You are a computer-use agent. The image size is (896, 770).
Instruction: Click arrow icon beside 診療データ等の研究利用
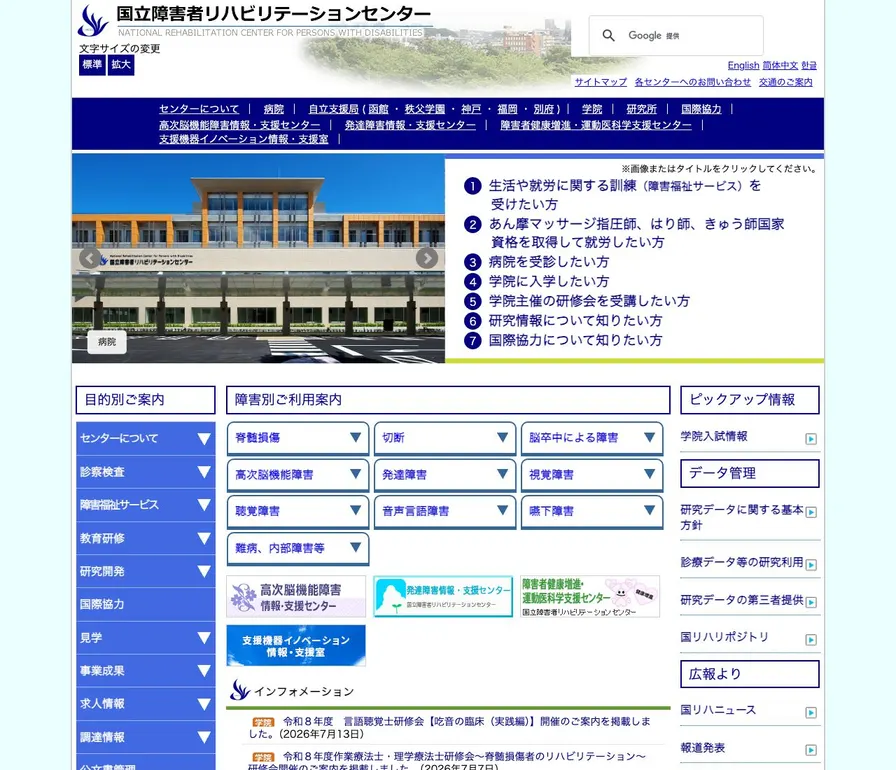pos(811,565)
